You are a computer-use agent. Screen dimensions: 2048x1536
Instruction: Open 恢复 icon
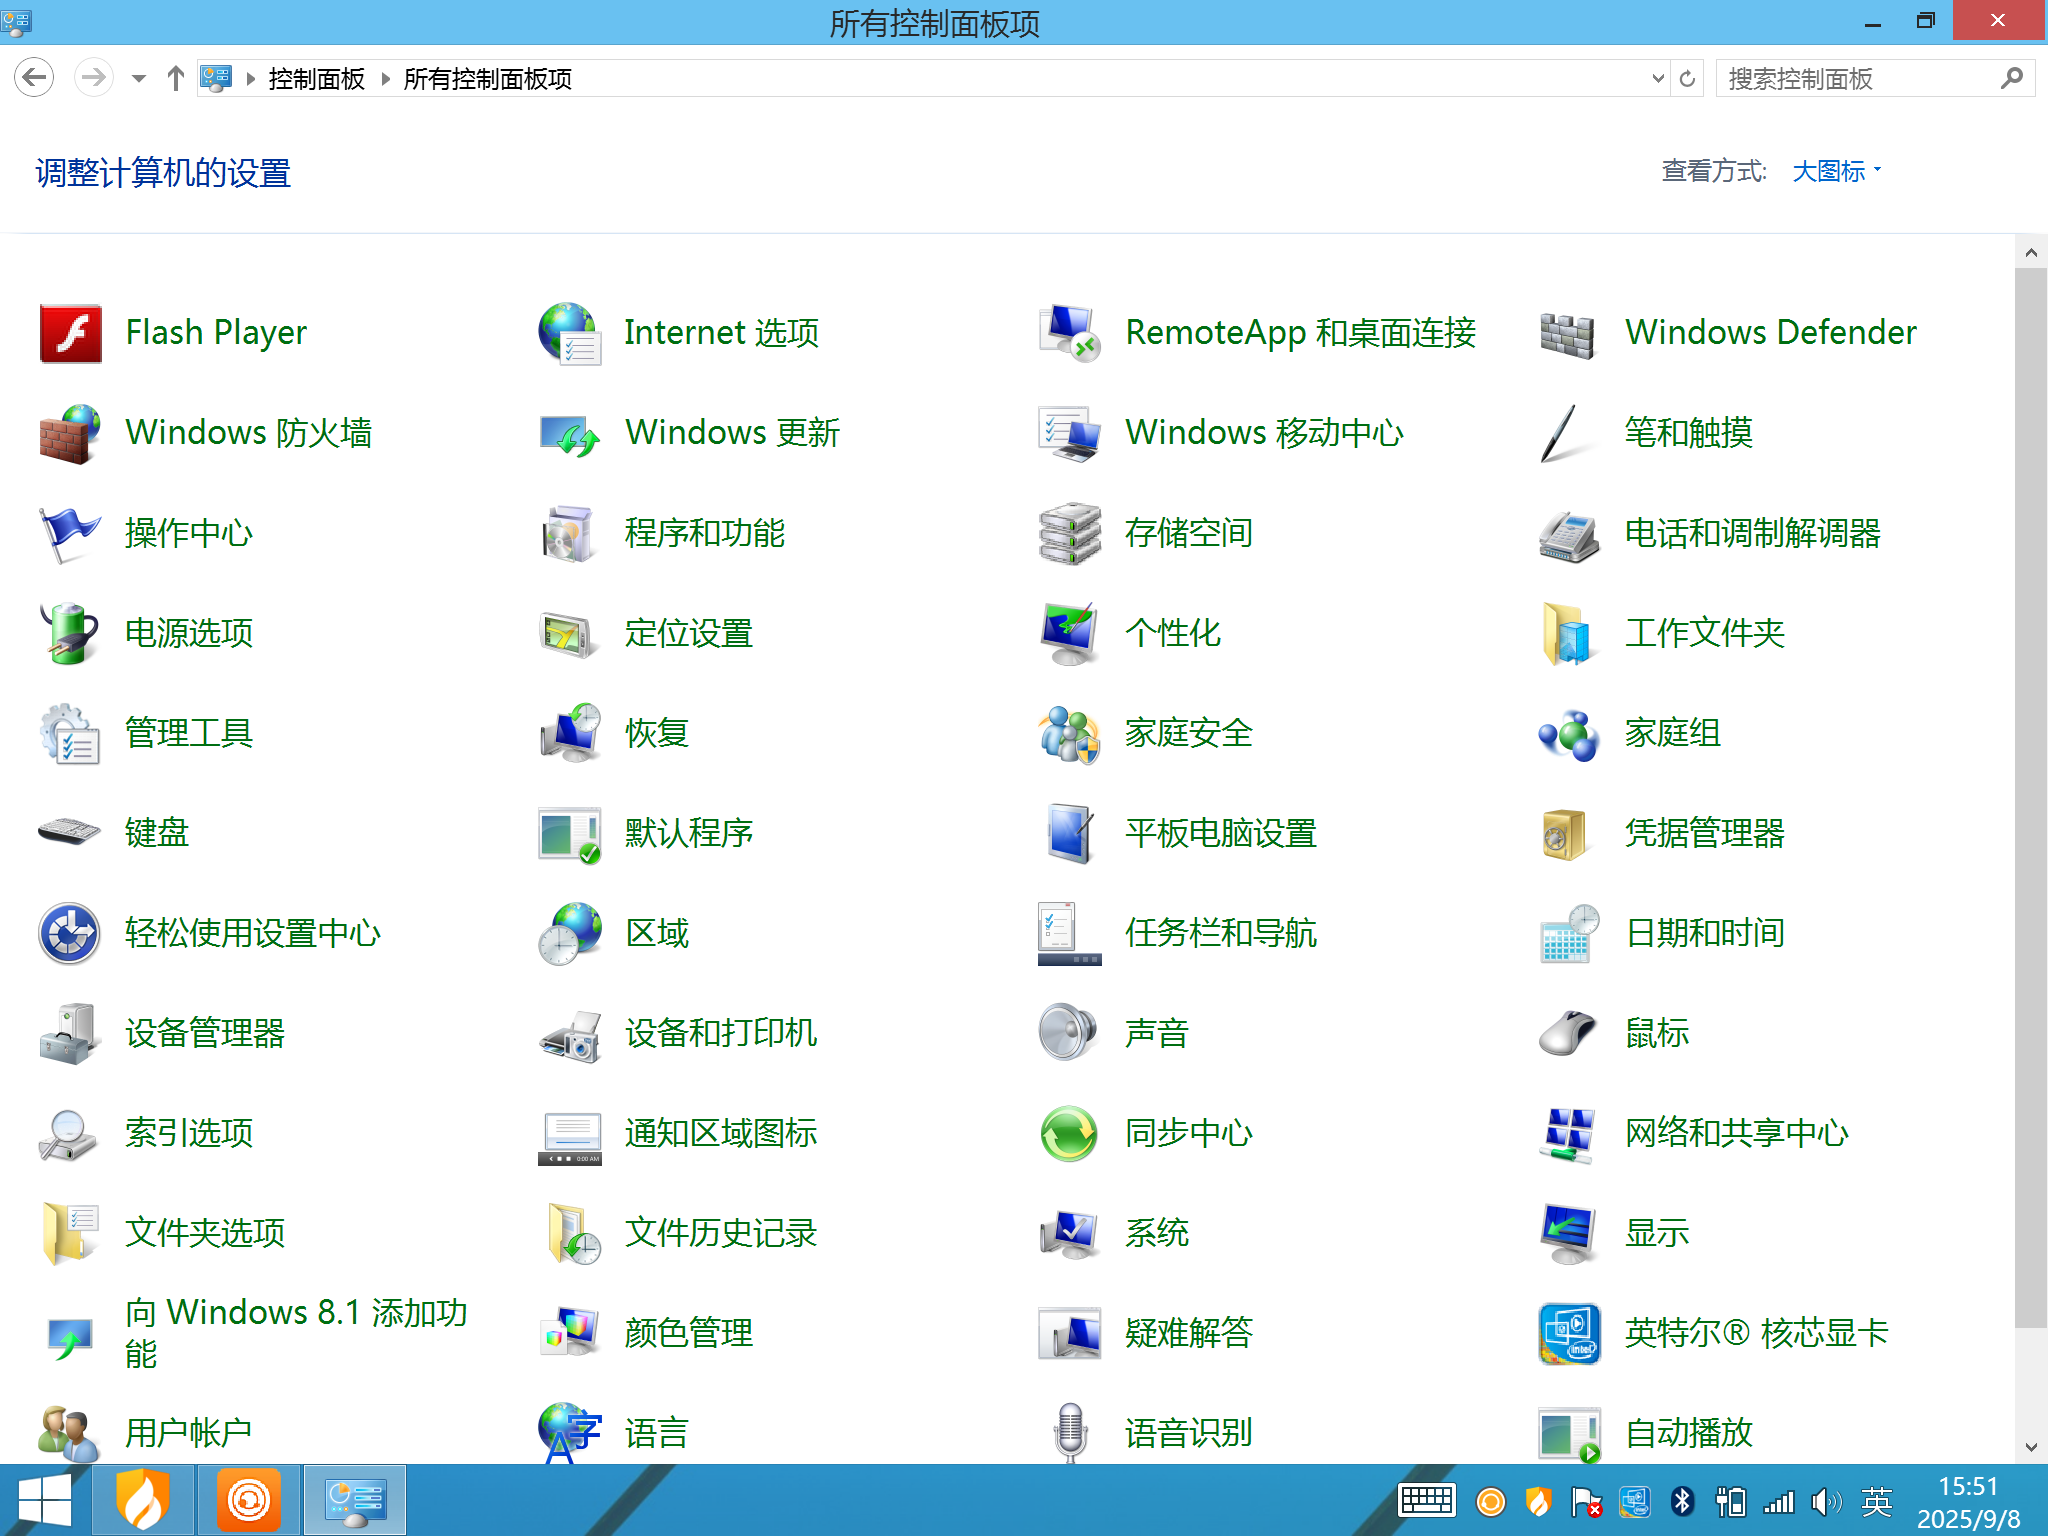pyautogui.click(x=570, y=733)
